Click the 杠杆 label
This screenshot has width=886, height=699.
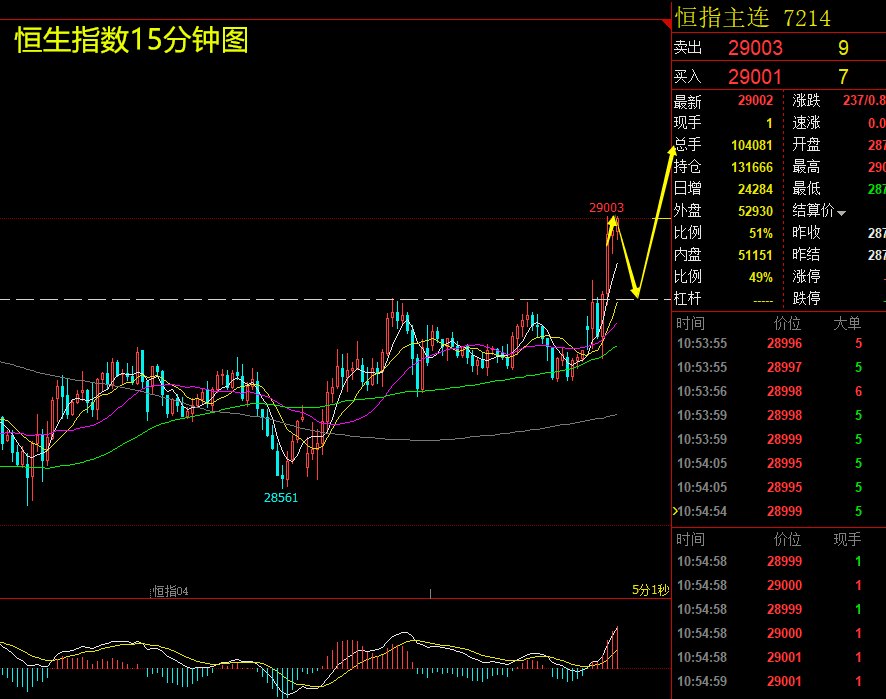(x=687, y=298)
